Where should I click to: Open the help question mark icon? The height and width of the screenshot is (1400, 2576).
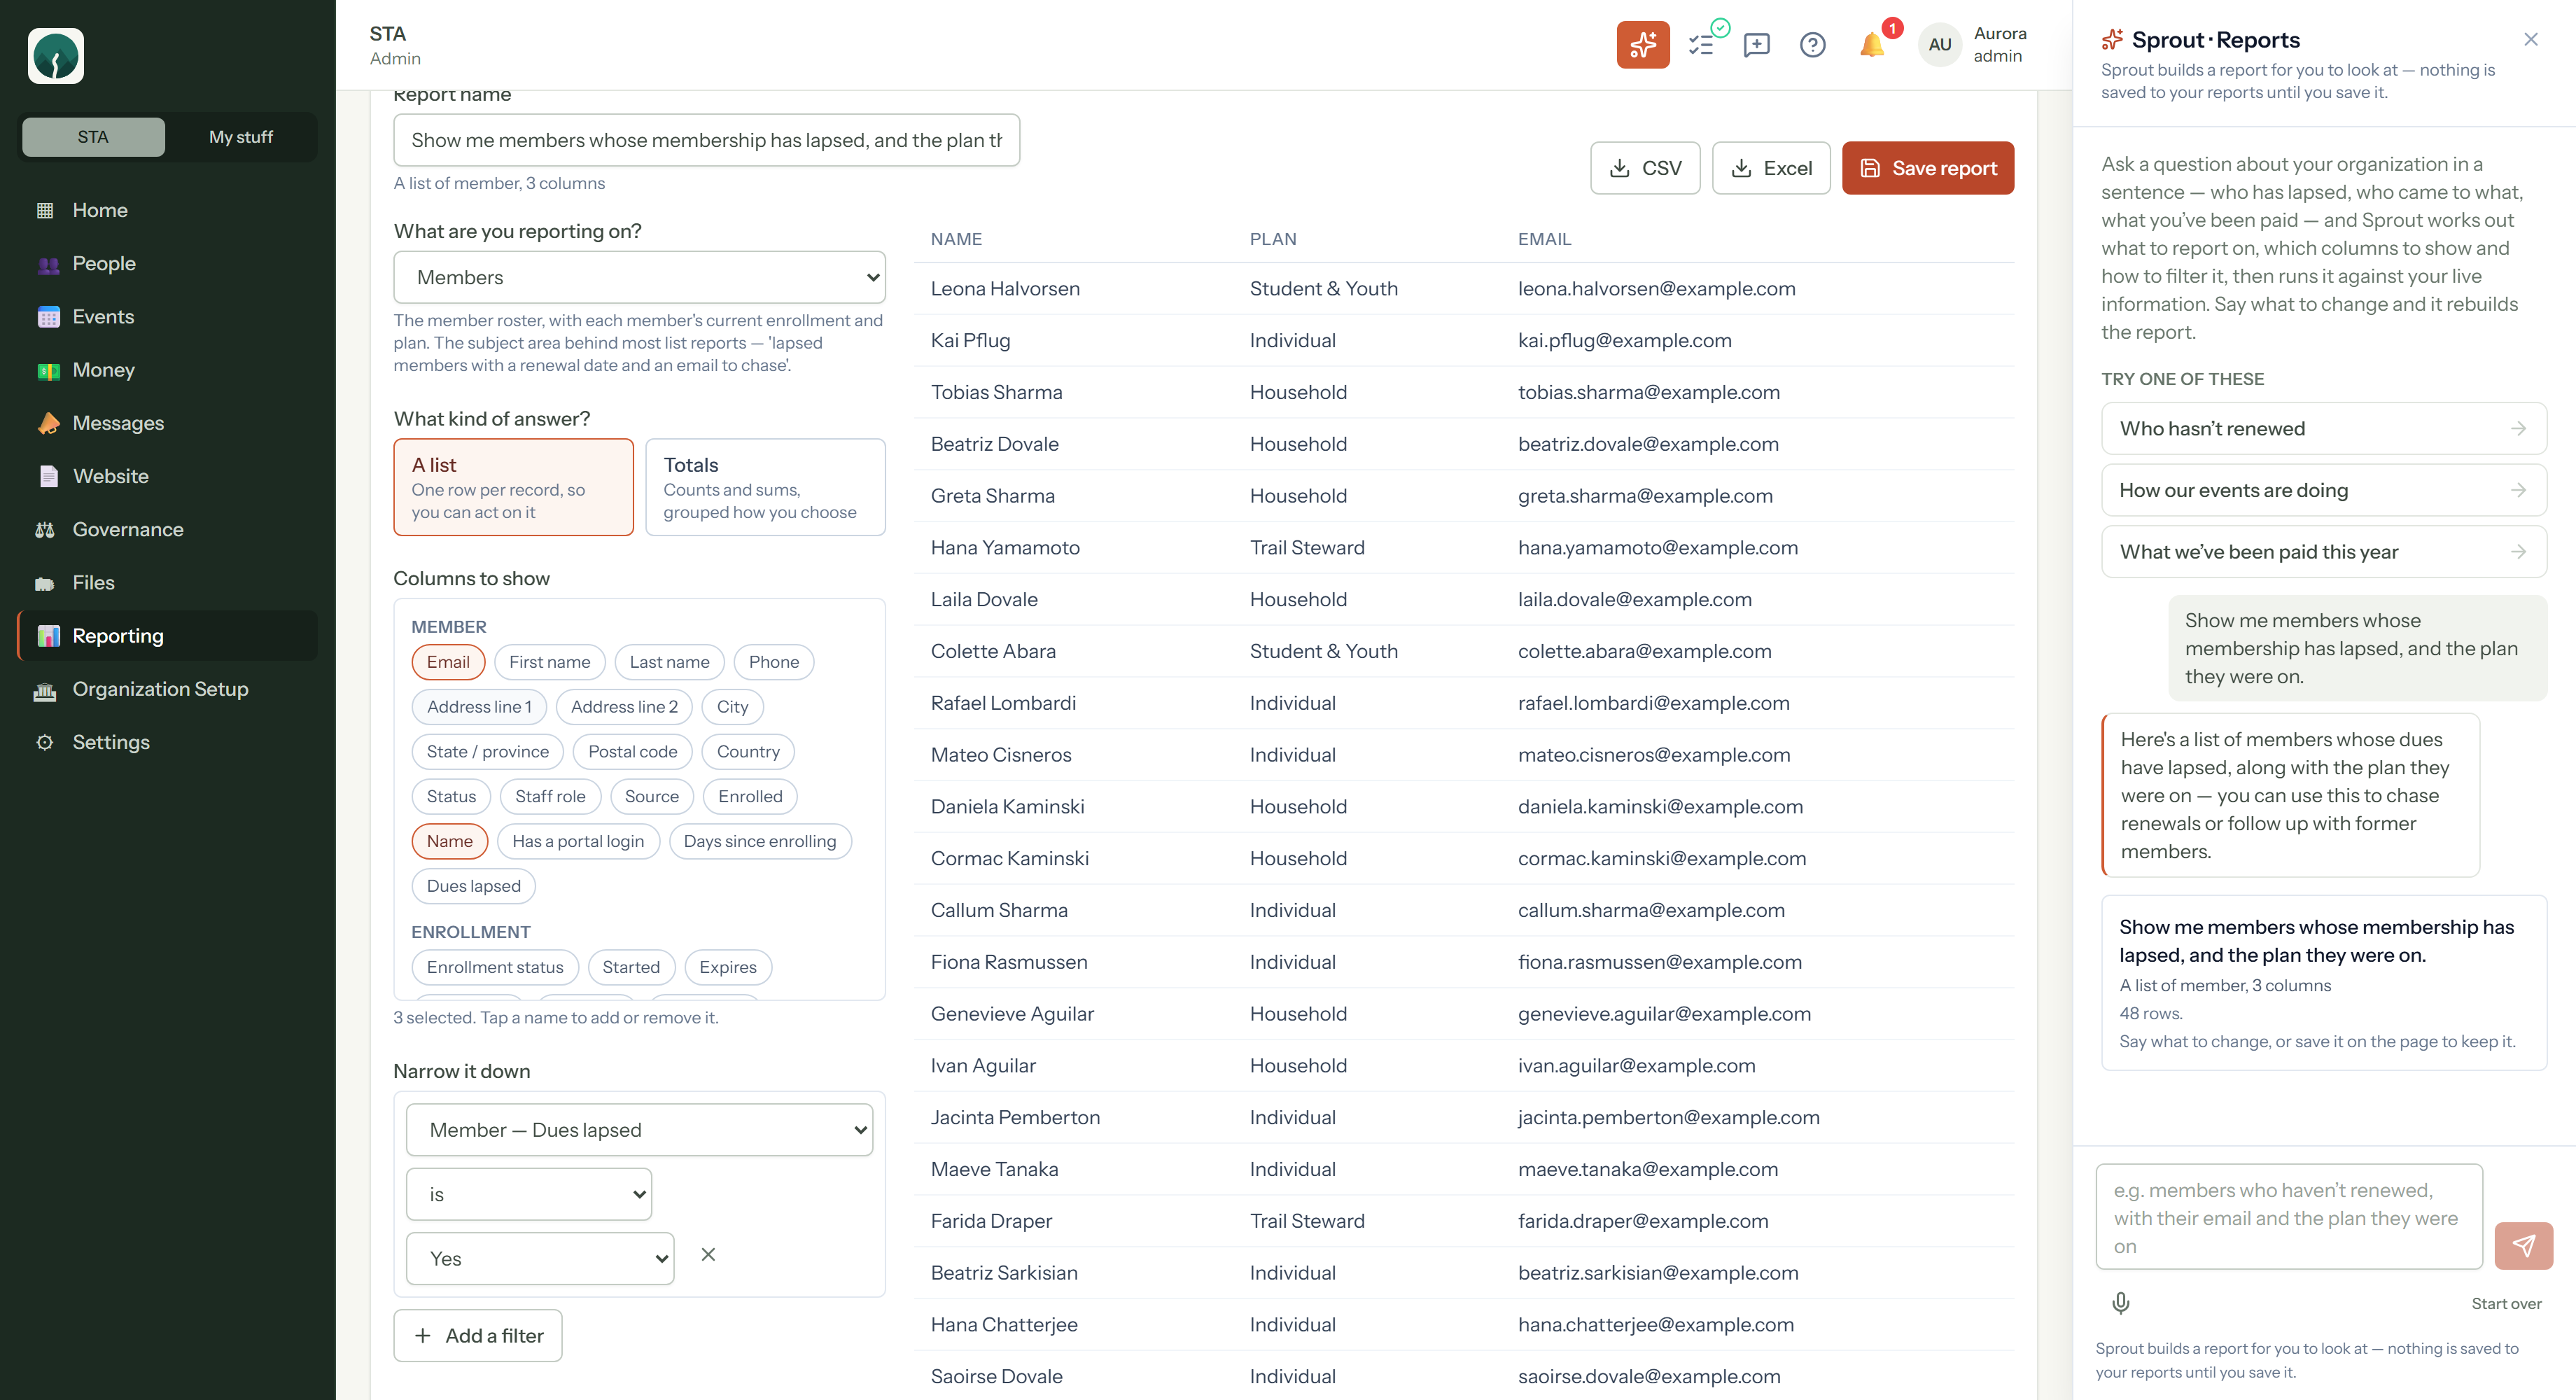[x=1812, y=44]
